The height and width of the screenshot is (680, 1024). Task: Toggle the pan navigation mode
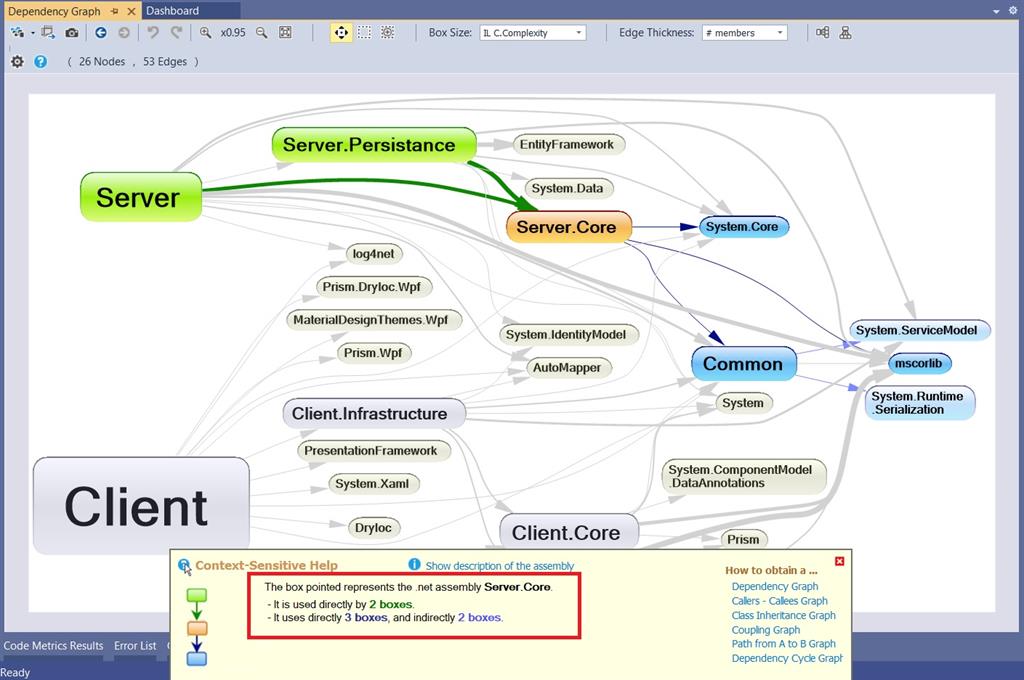[x=340, y=32]
